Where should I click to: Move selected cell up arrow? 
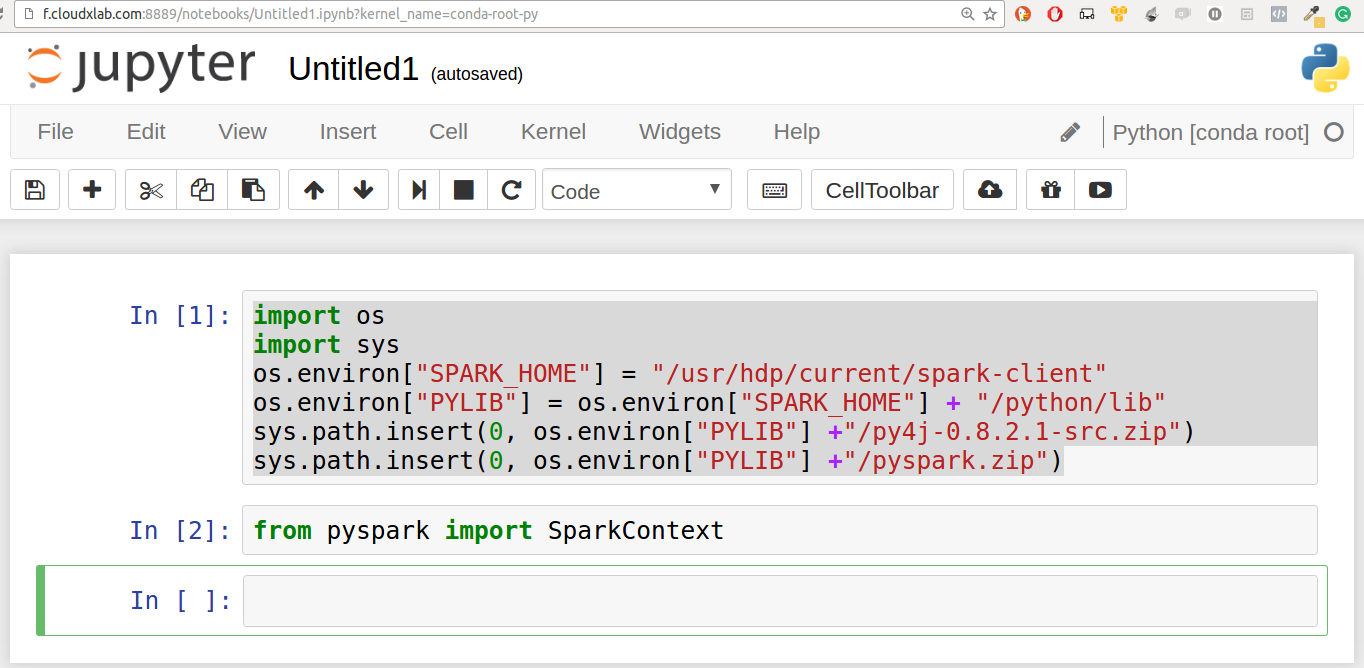click(314, 190)
